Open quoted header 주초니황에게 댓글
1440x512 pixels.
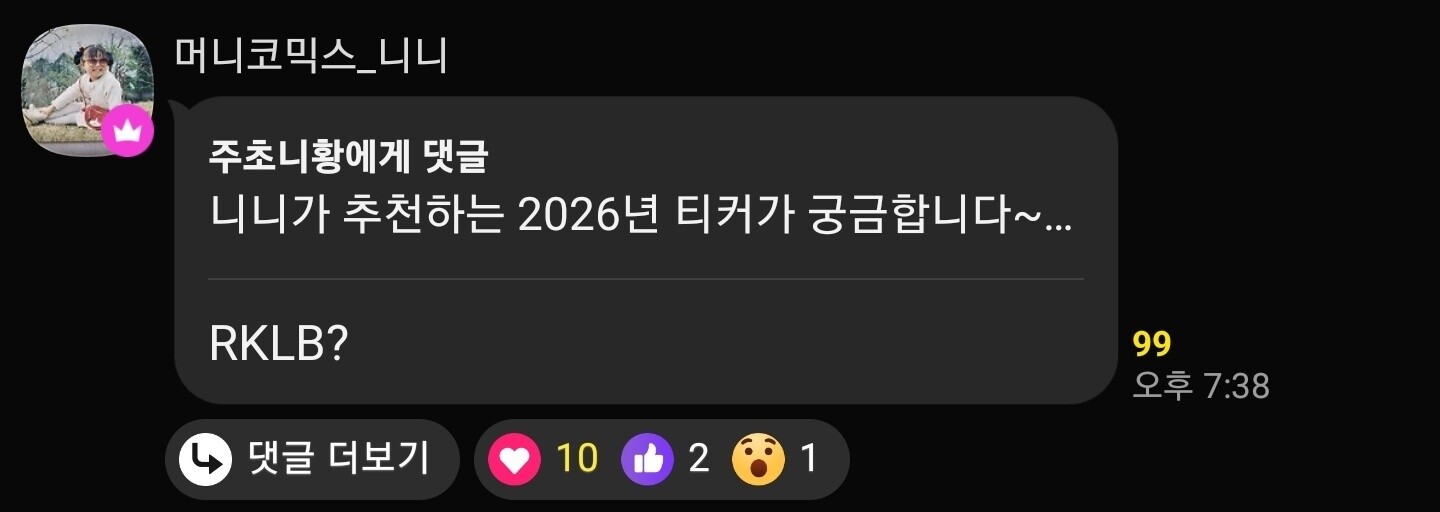(348, 154)
